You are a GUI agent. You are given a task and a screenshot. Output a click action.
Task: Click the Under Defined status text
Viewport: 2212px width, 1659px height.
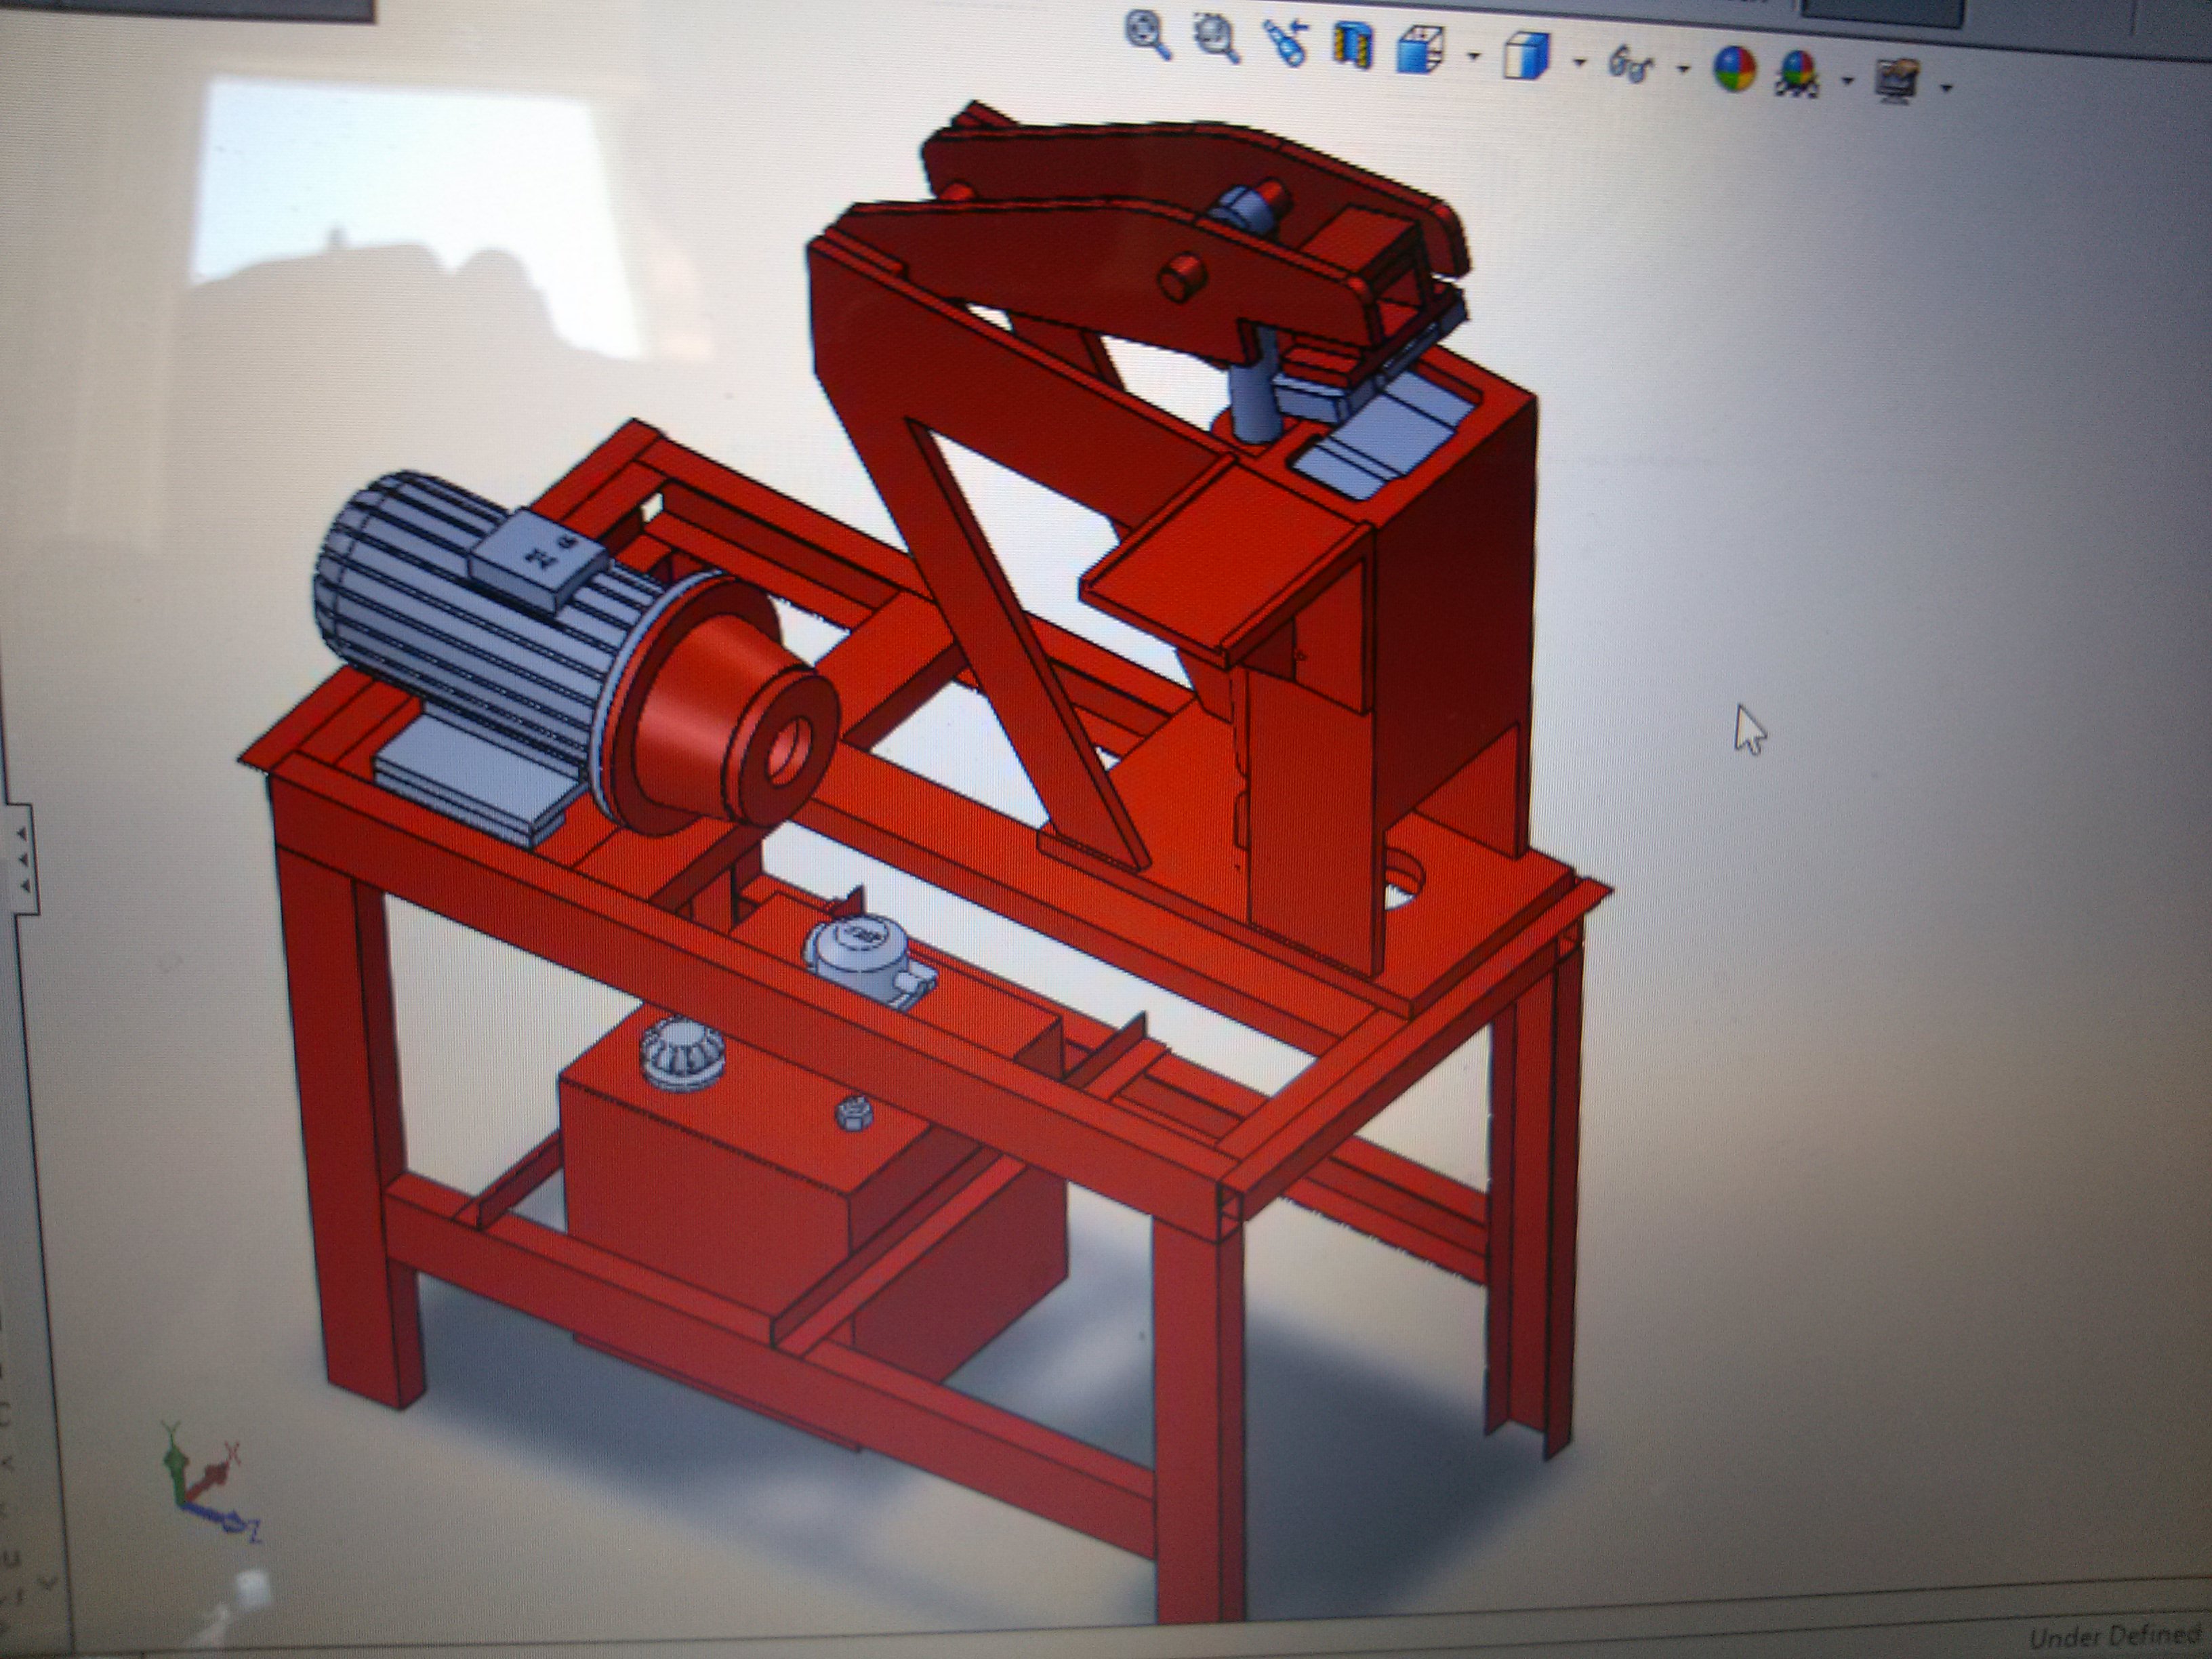(x=2115, y=1637)
